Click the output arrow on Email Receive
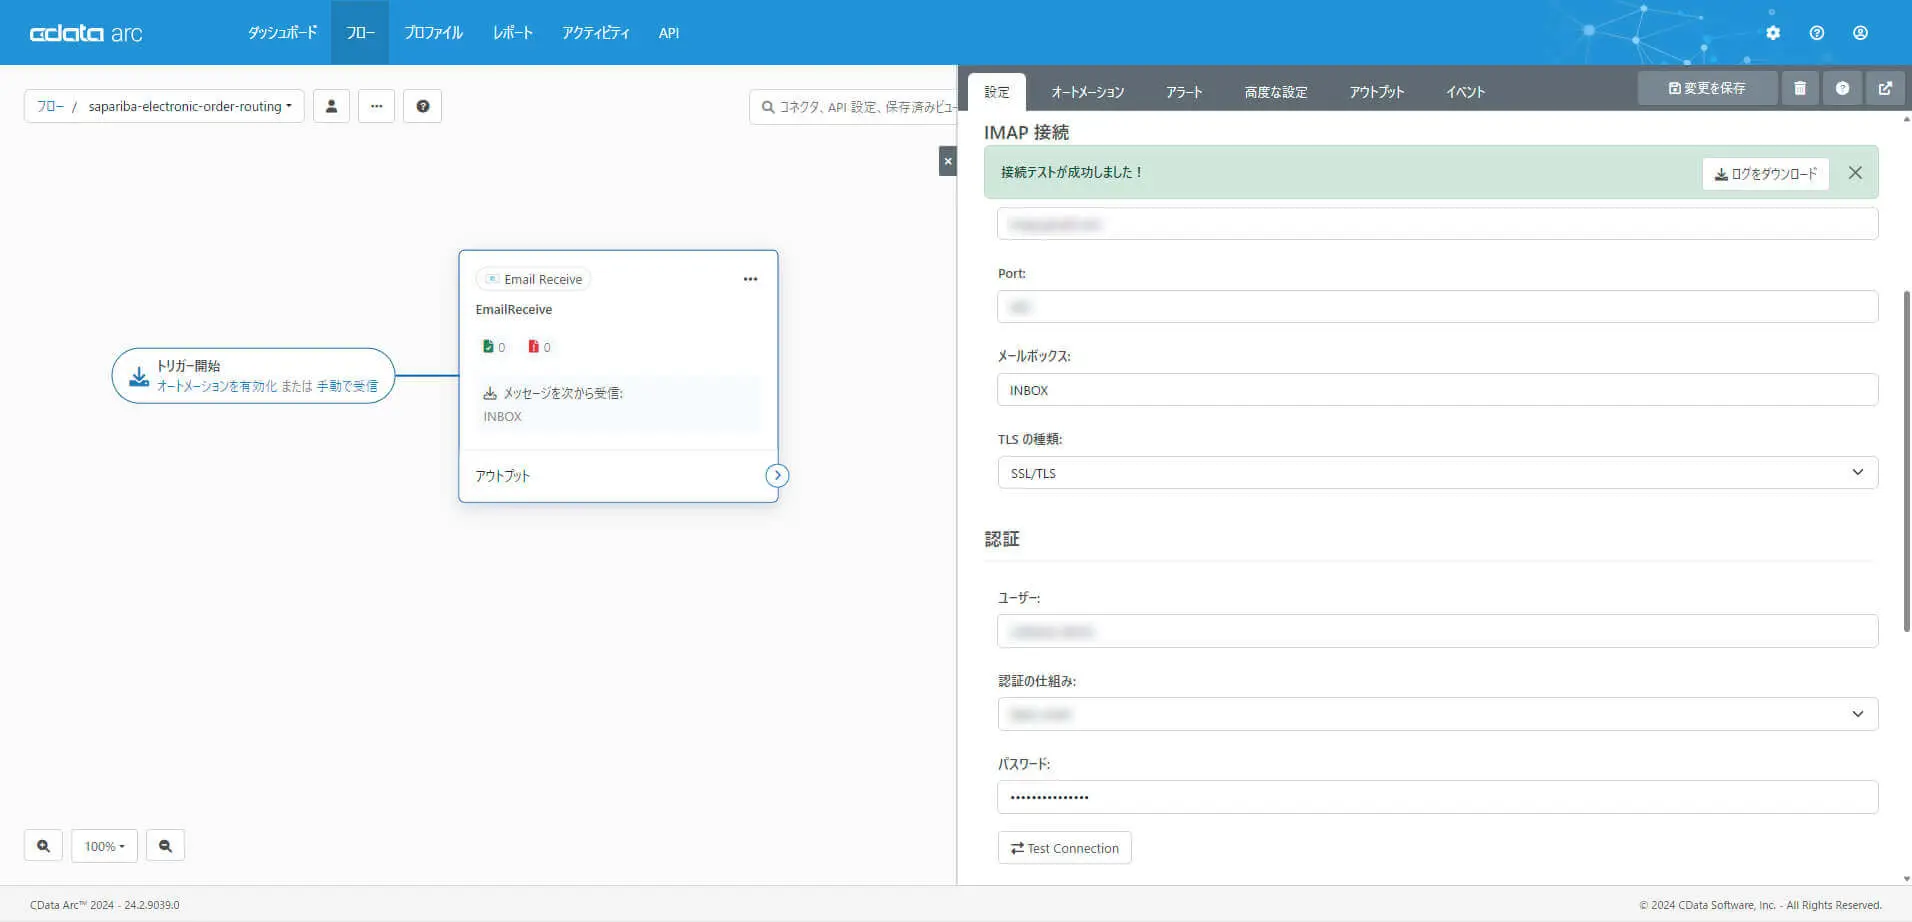1912x922 pixels. (x=777, y=475)
